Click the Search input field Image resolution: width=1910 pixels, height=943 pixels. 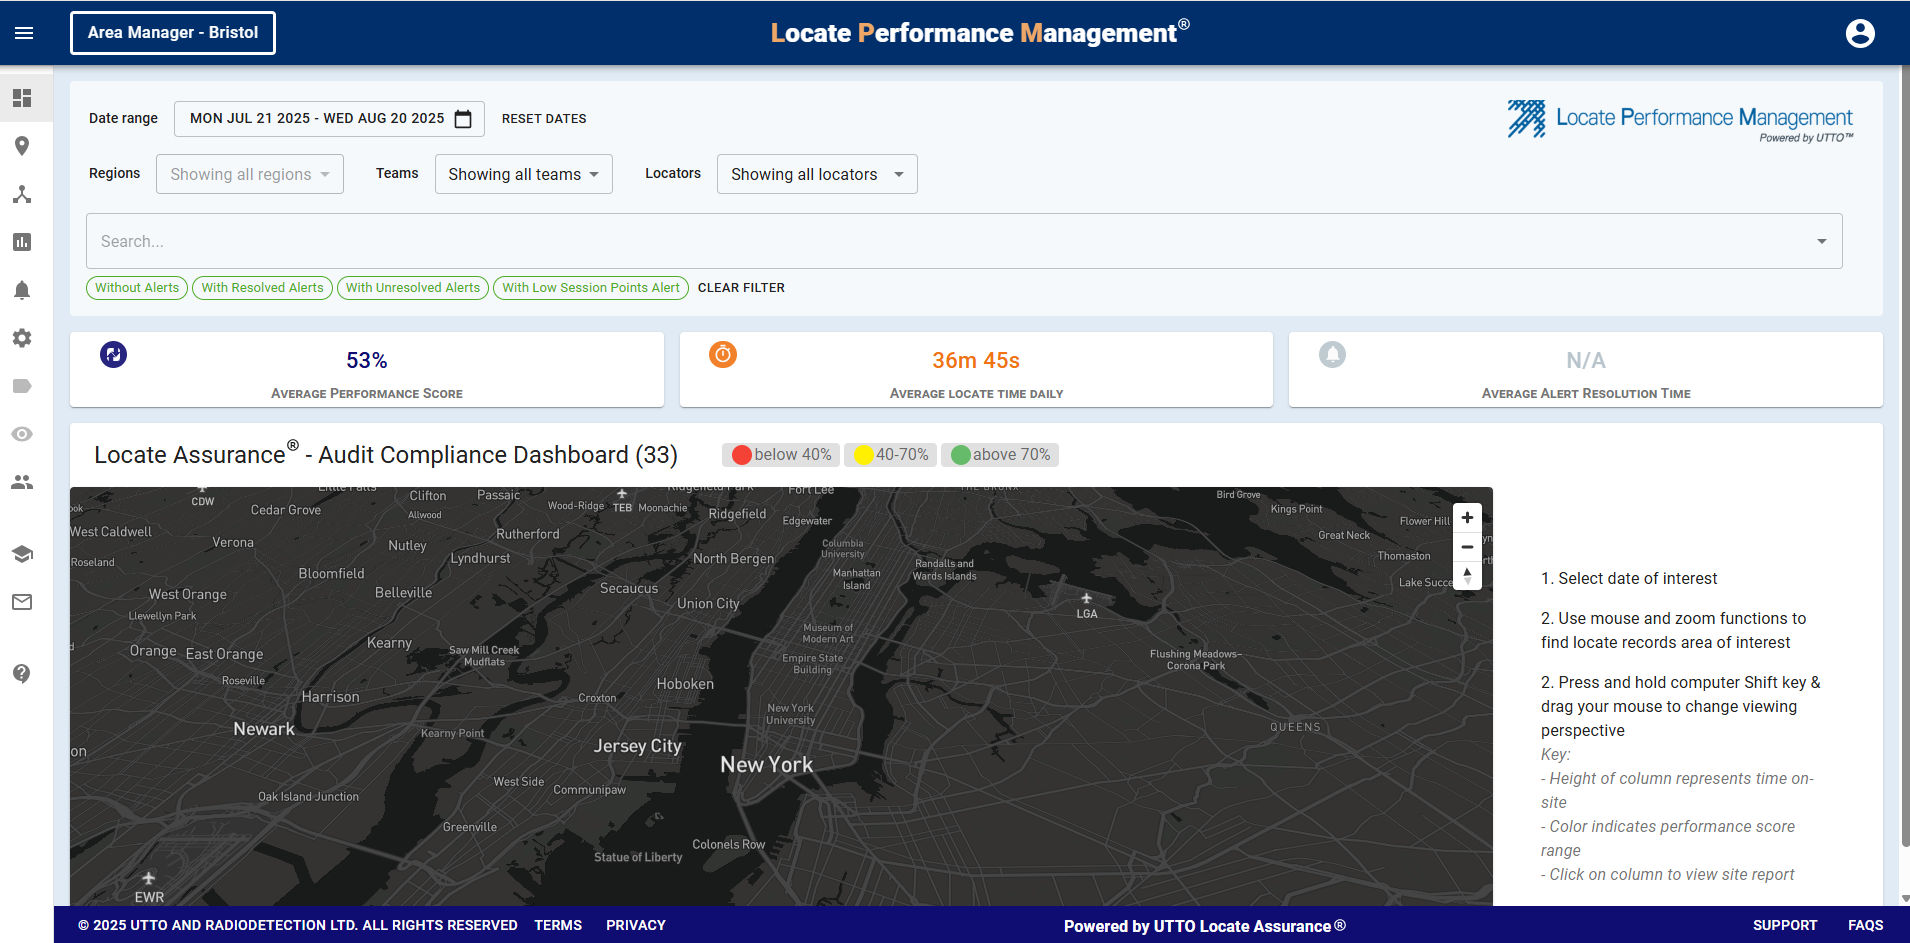click(x=964, y=241)
